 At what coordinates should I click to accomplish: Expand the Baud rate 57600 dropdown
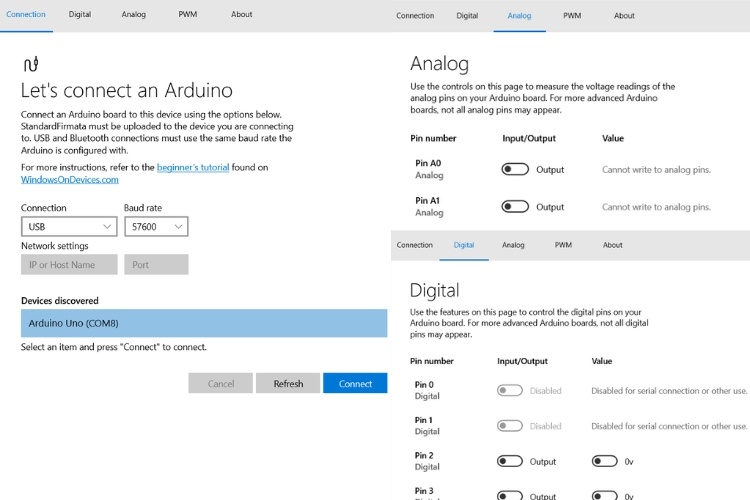point(156,227)
